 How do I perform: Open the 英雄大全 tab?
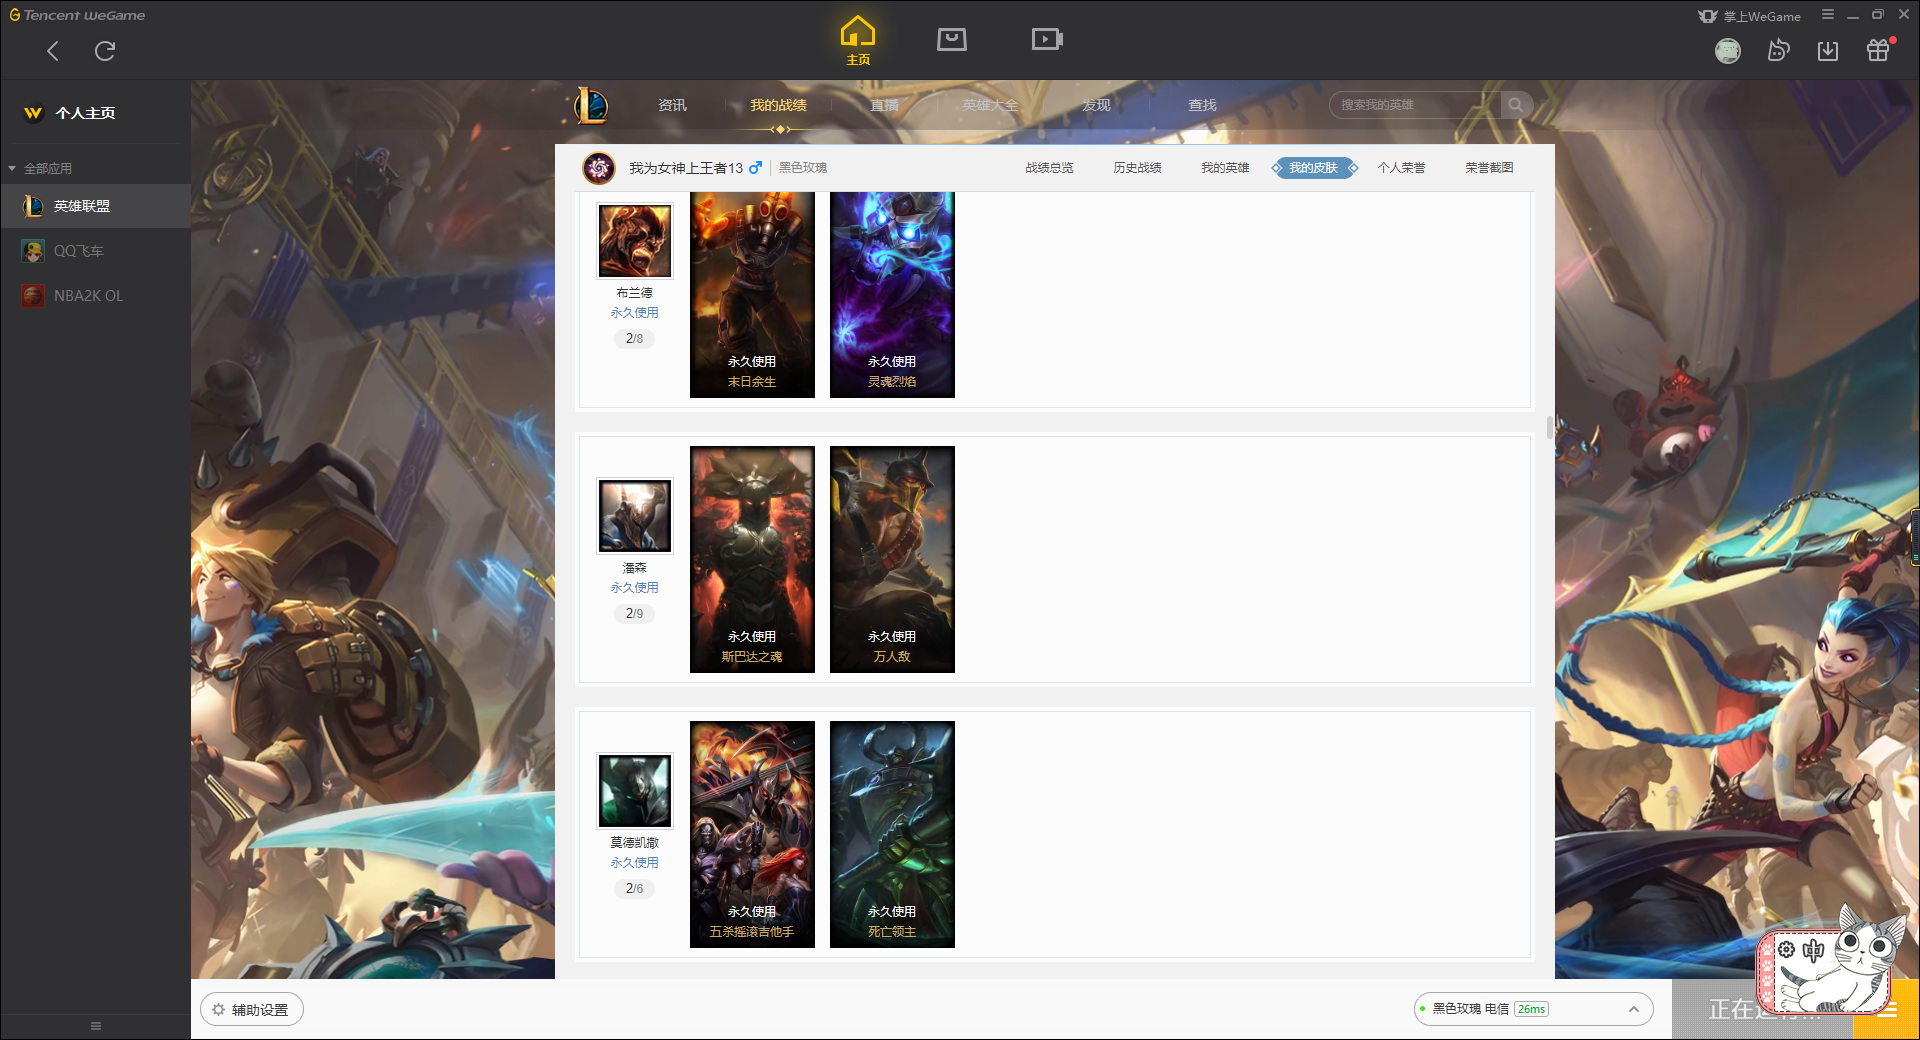[990, 105]
